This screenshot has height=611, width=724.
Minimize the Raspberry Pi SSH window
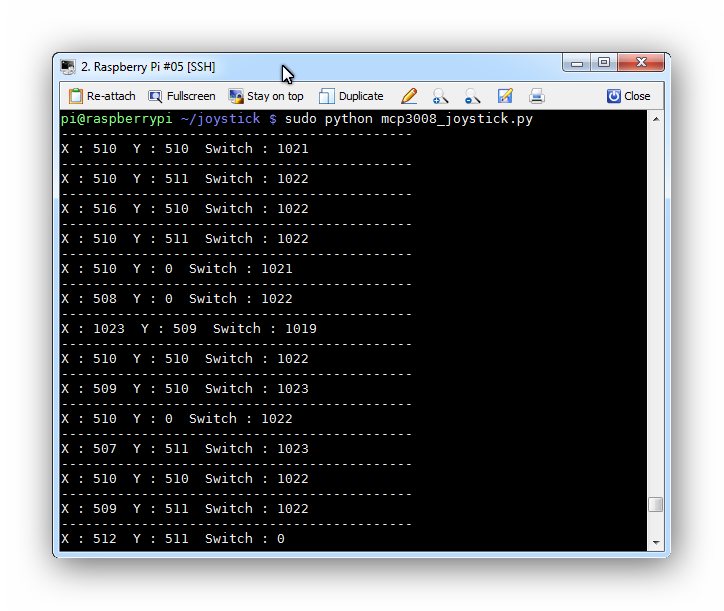pos(577,63)
